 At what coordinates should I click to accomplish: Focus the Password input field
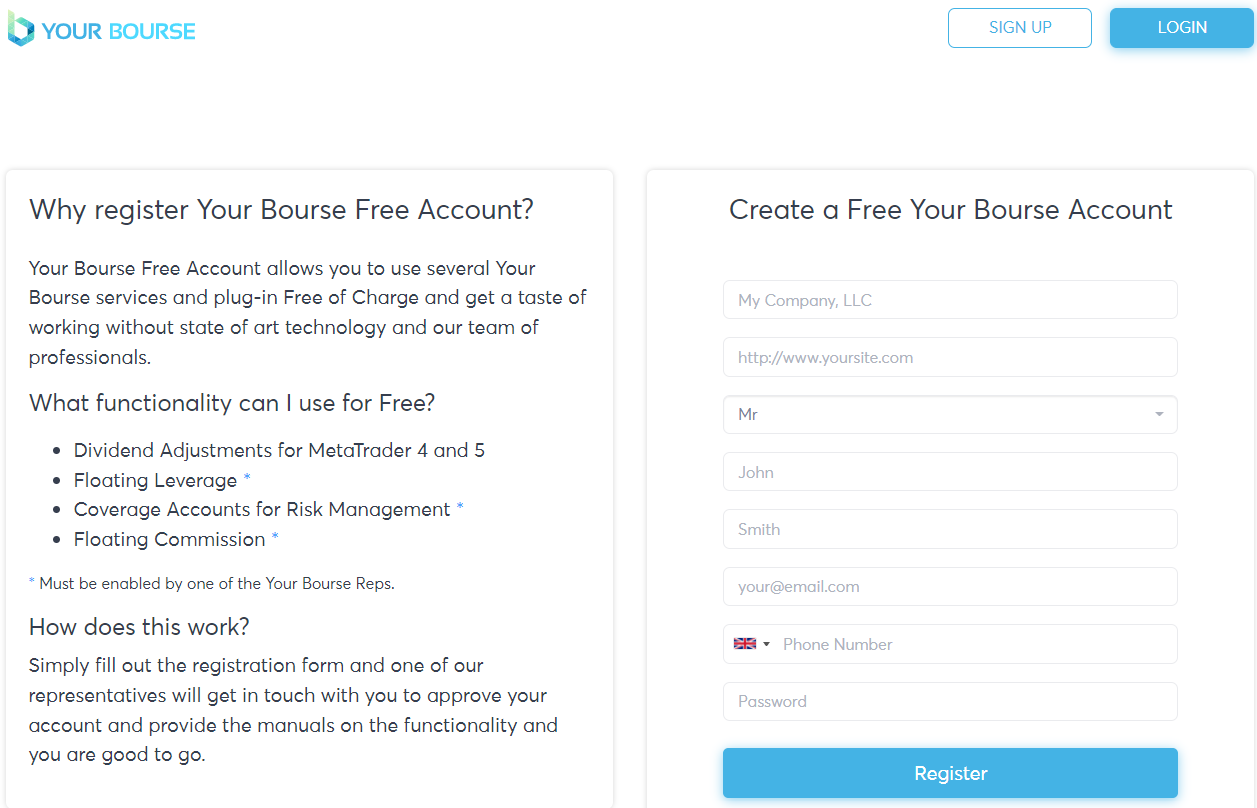(x=950, y=701)
